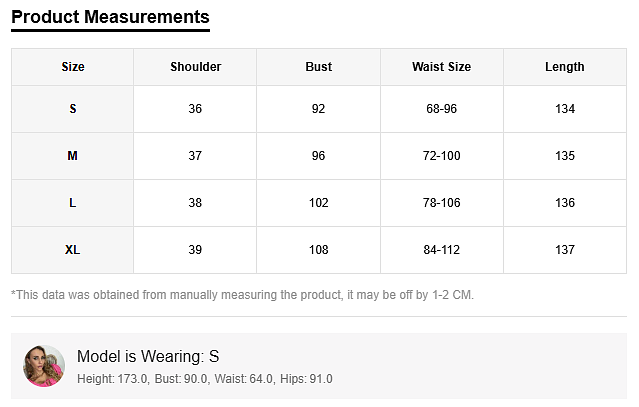Click shoulder value 36 for size S
The image size is (639, 407).
(195, 109)
